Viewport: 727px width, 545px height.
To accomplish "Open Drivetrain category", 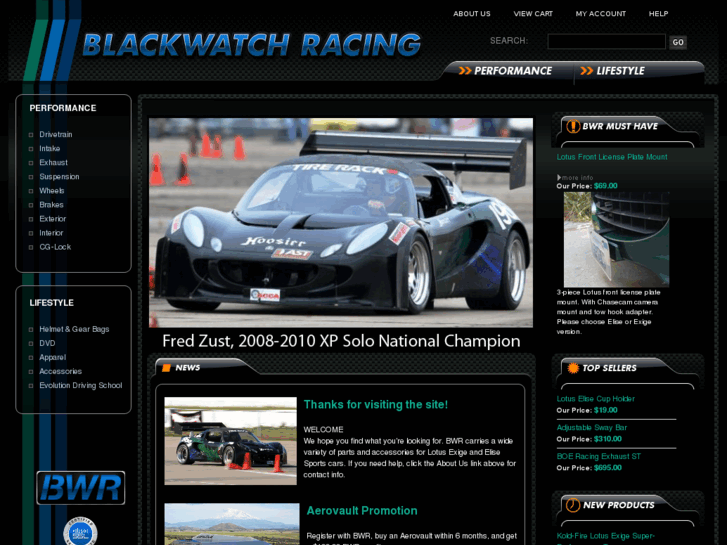I will click(x=56, y=135).
